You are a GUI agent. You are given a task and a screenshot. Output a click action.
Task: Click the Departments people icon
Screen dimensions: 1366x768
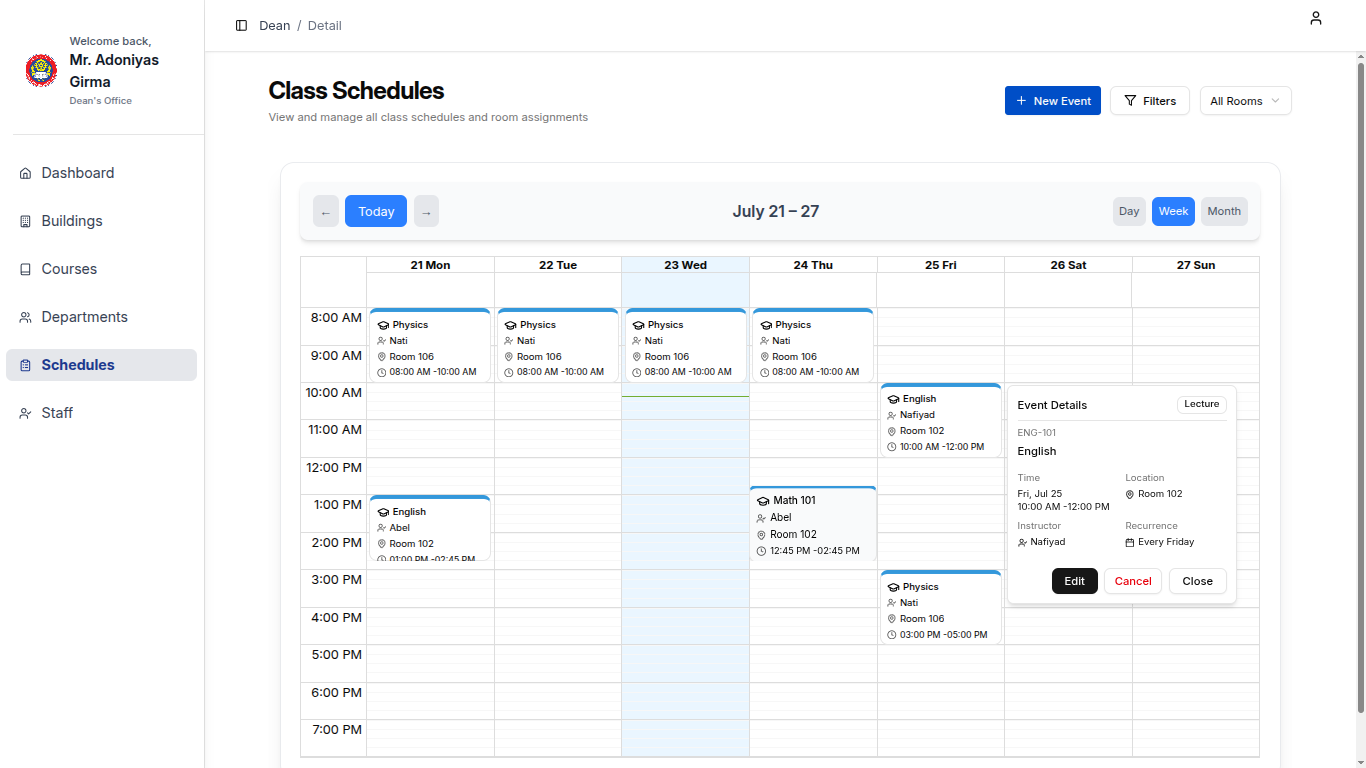26,317
